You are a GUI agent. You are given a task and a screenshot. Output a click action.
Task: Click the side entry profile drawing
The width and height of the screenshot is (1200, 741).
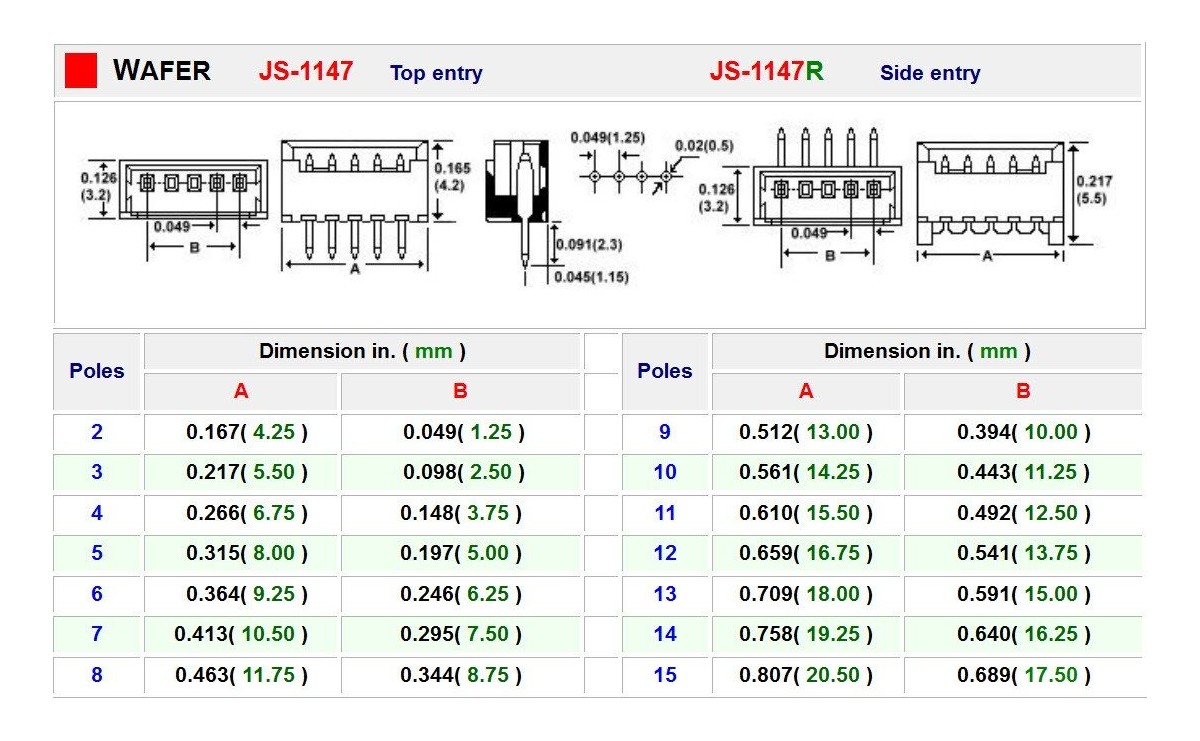990,195
